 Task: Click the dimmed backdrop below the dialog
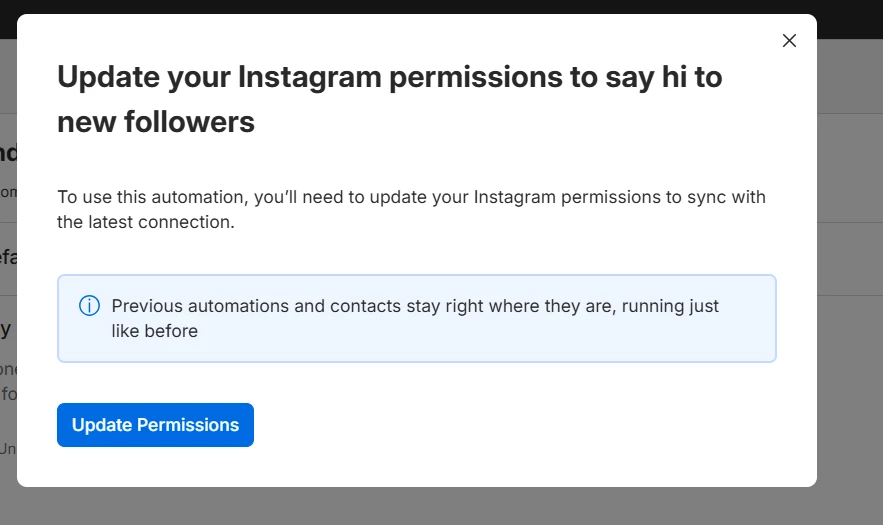pyautogui.click(x=440, y=507)
